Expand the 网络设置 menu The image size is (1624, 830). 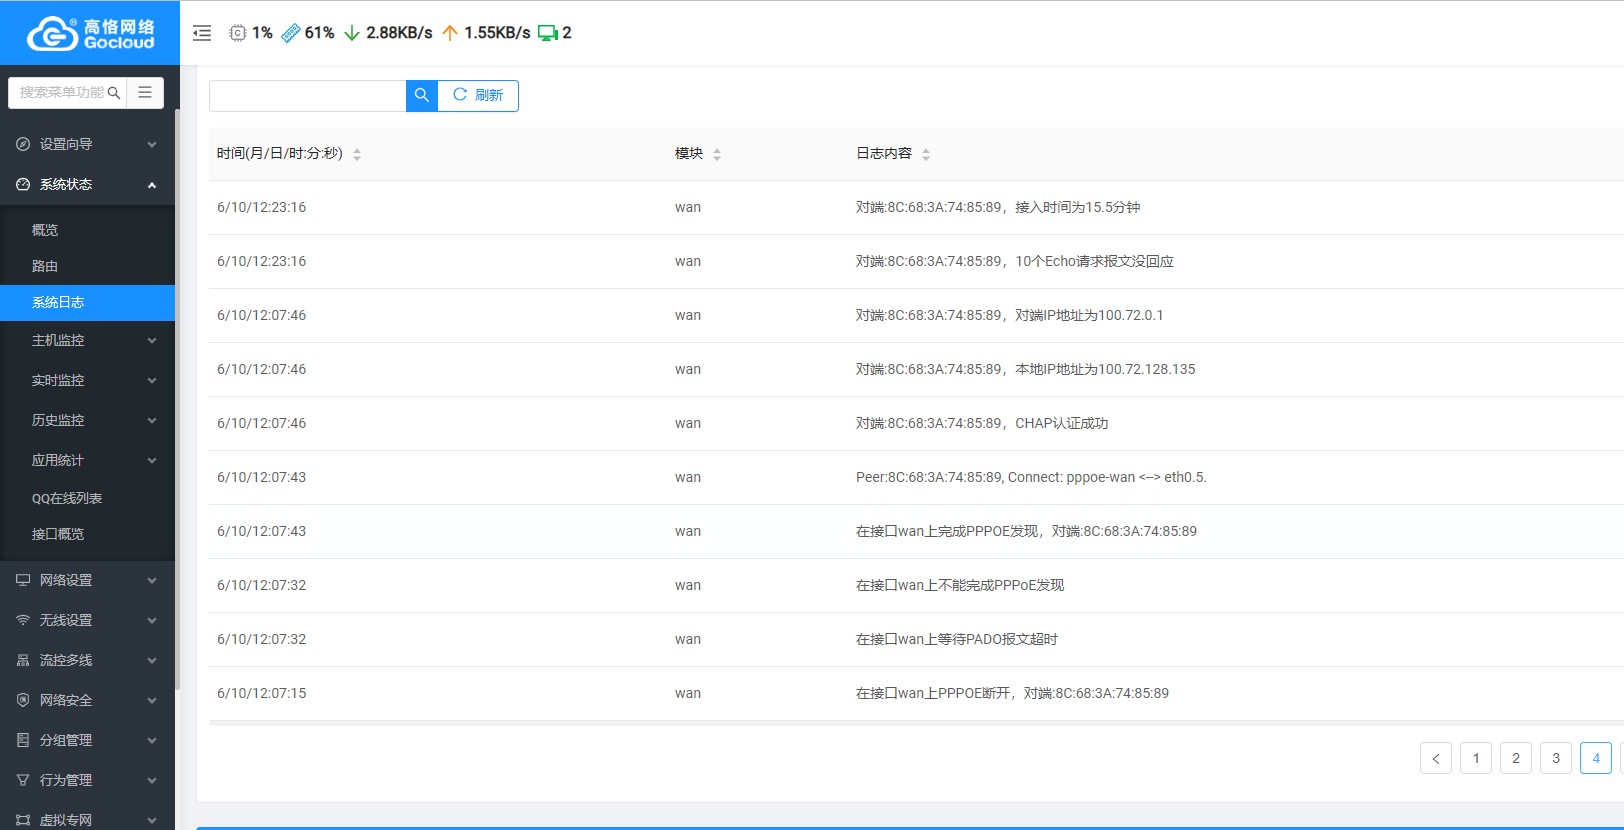tap(87, 580)
